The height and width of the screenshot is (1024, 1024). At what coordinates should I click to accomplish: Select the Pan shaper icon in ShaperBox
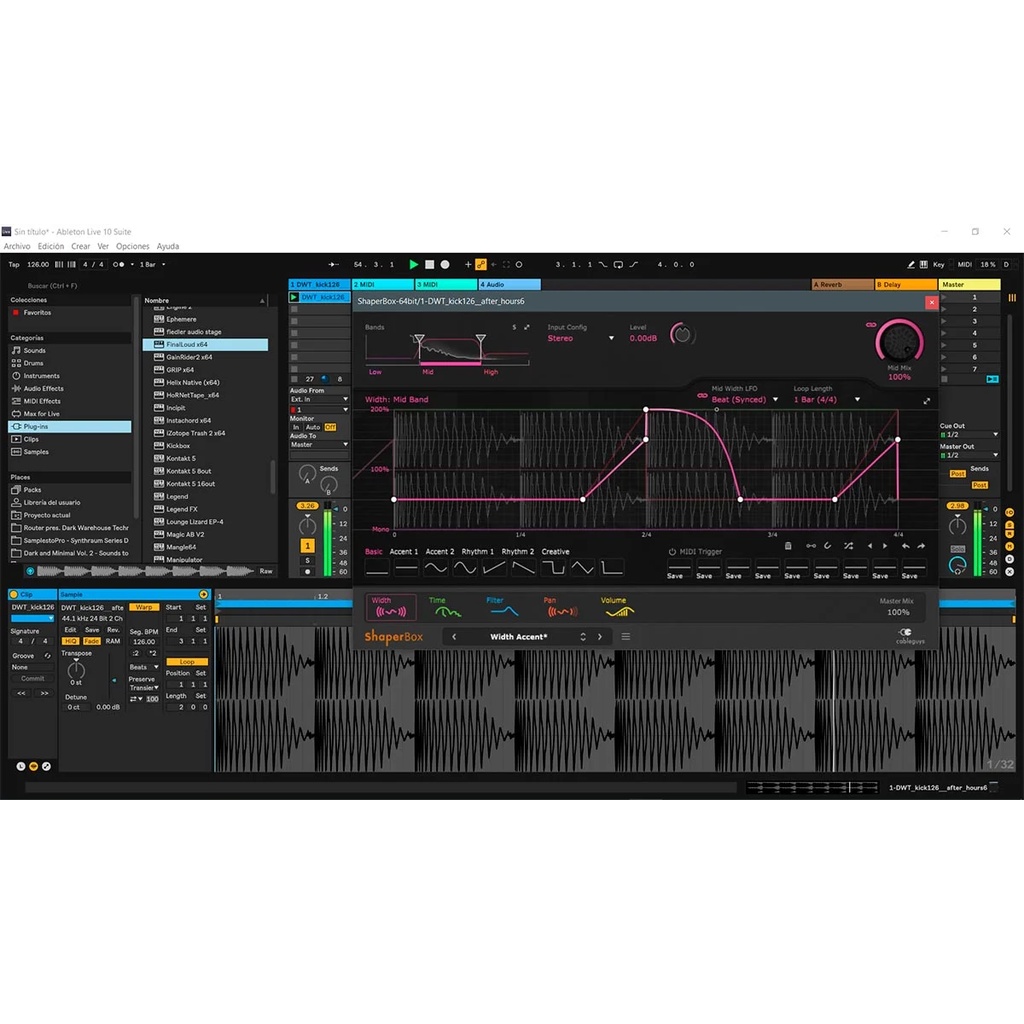tap(562, 607)
